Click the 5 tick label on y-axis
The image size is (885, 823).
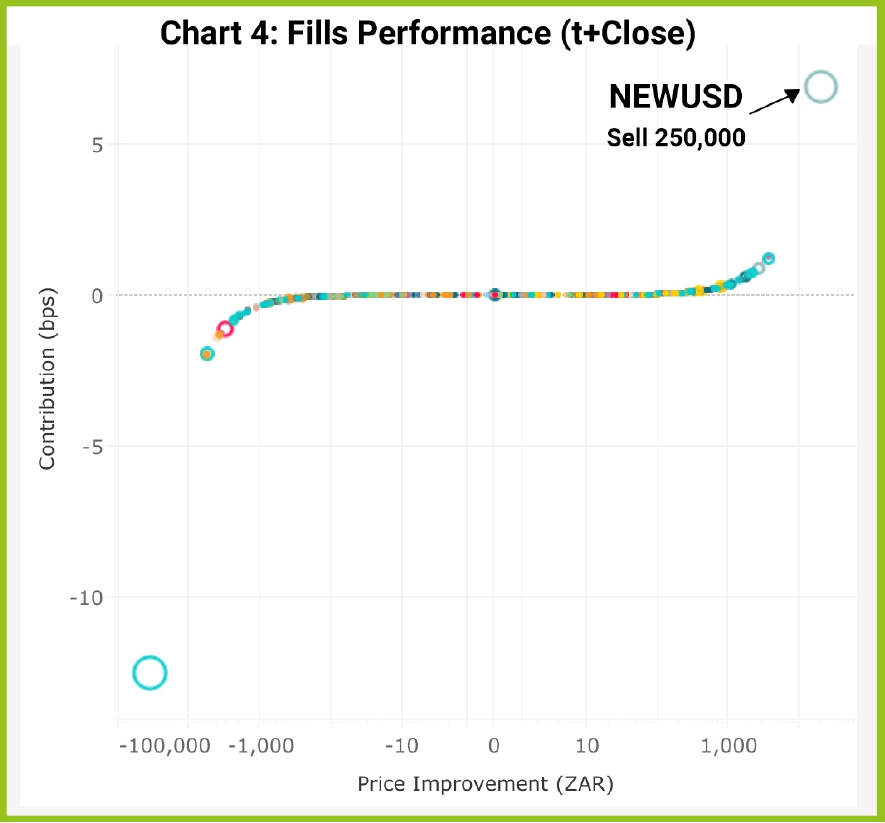click(x=98, y=144)
